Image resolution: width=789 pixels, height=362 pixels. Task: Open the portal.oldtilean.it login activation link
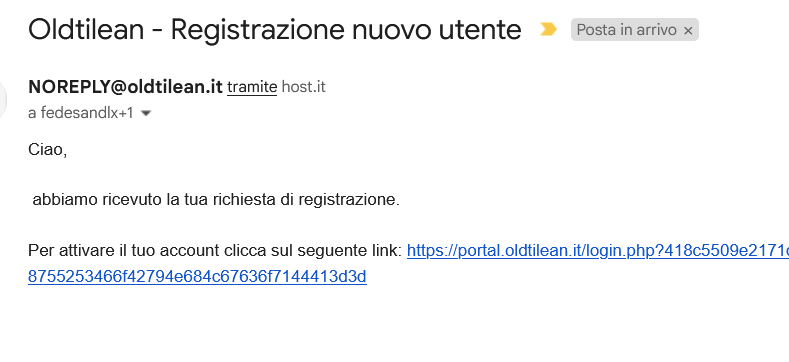coord(598,251)
